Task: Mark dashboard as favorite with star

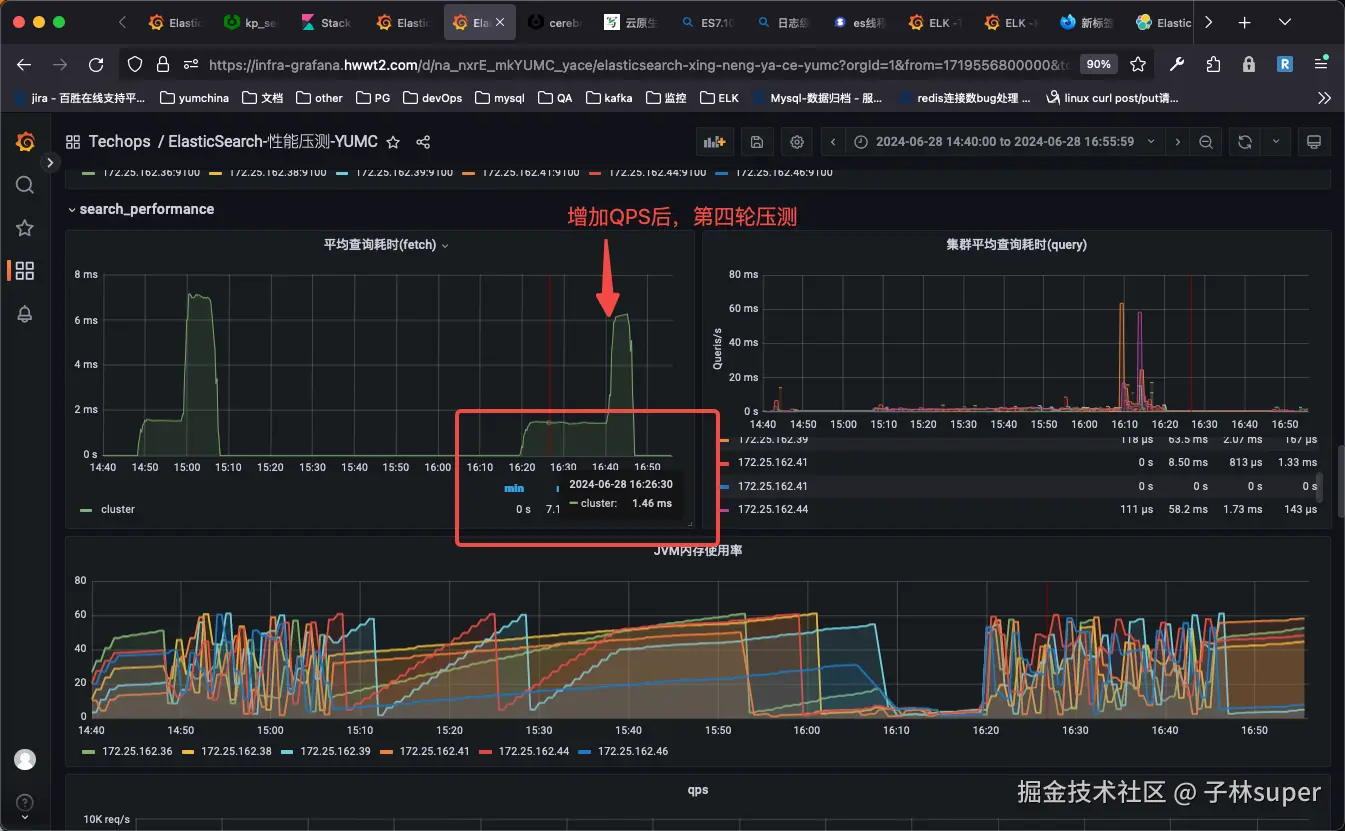Action: (x=393, y=142)
